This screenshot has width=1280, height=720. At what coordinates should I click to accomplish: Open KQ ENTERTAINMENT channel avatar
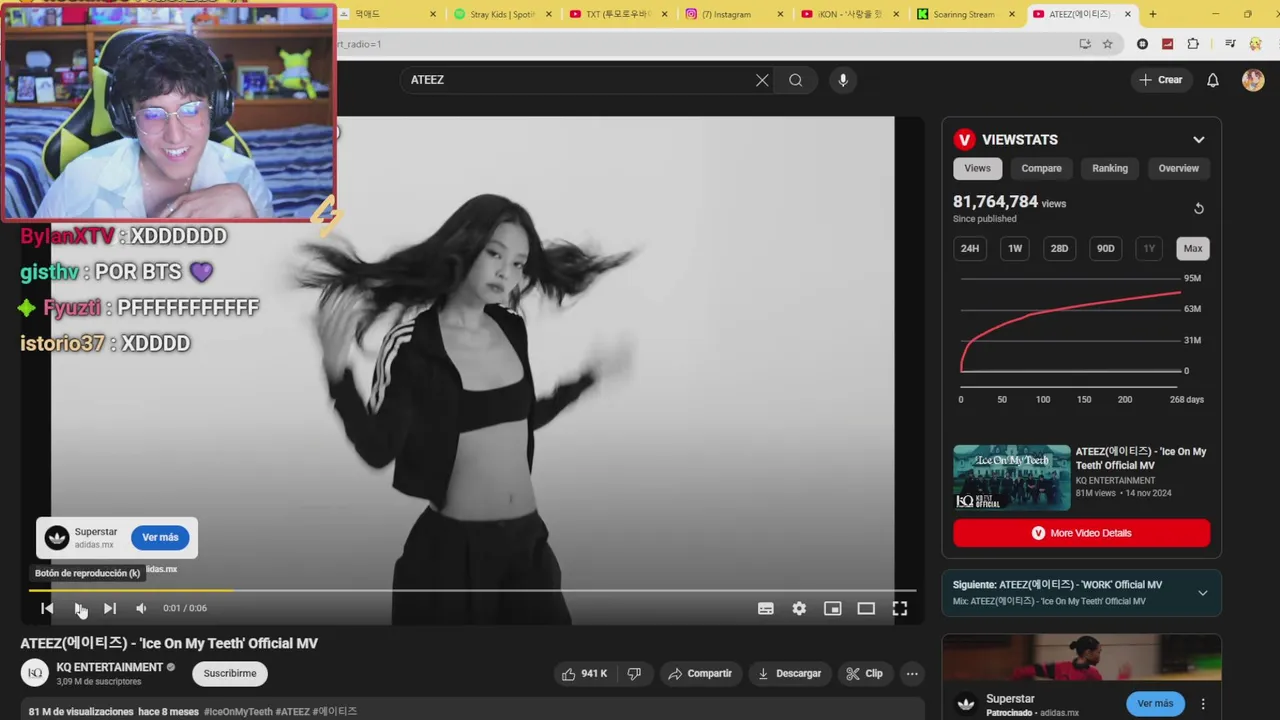point(35,673)
